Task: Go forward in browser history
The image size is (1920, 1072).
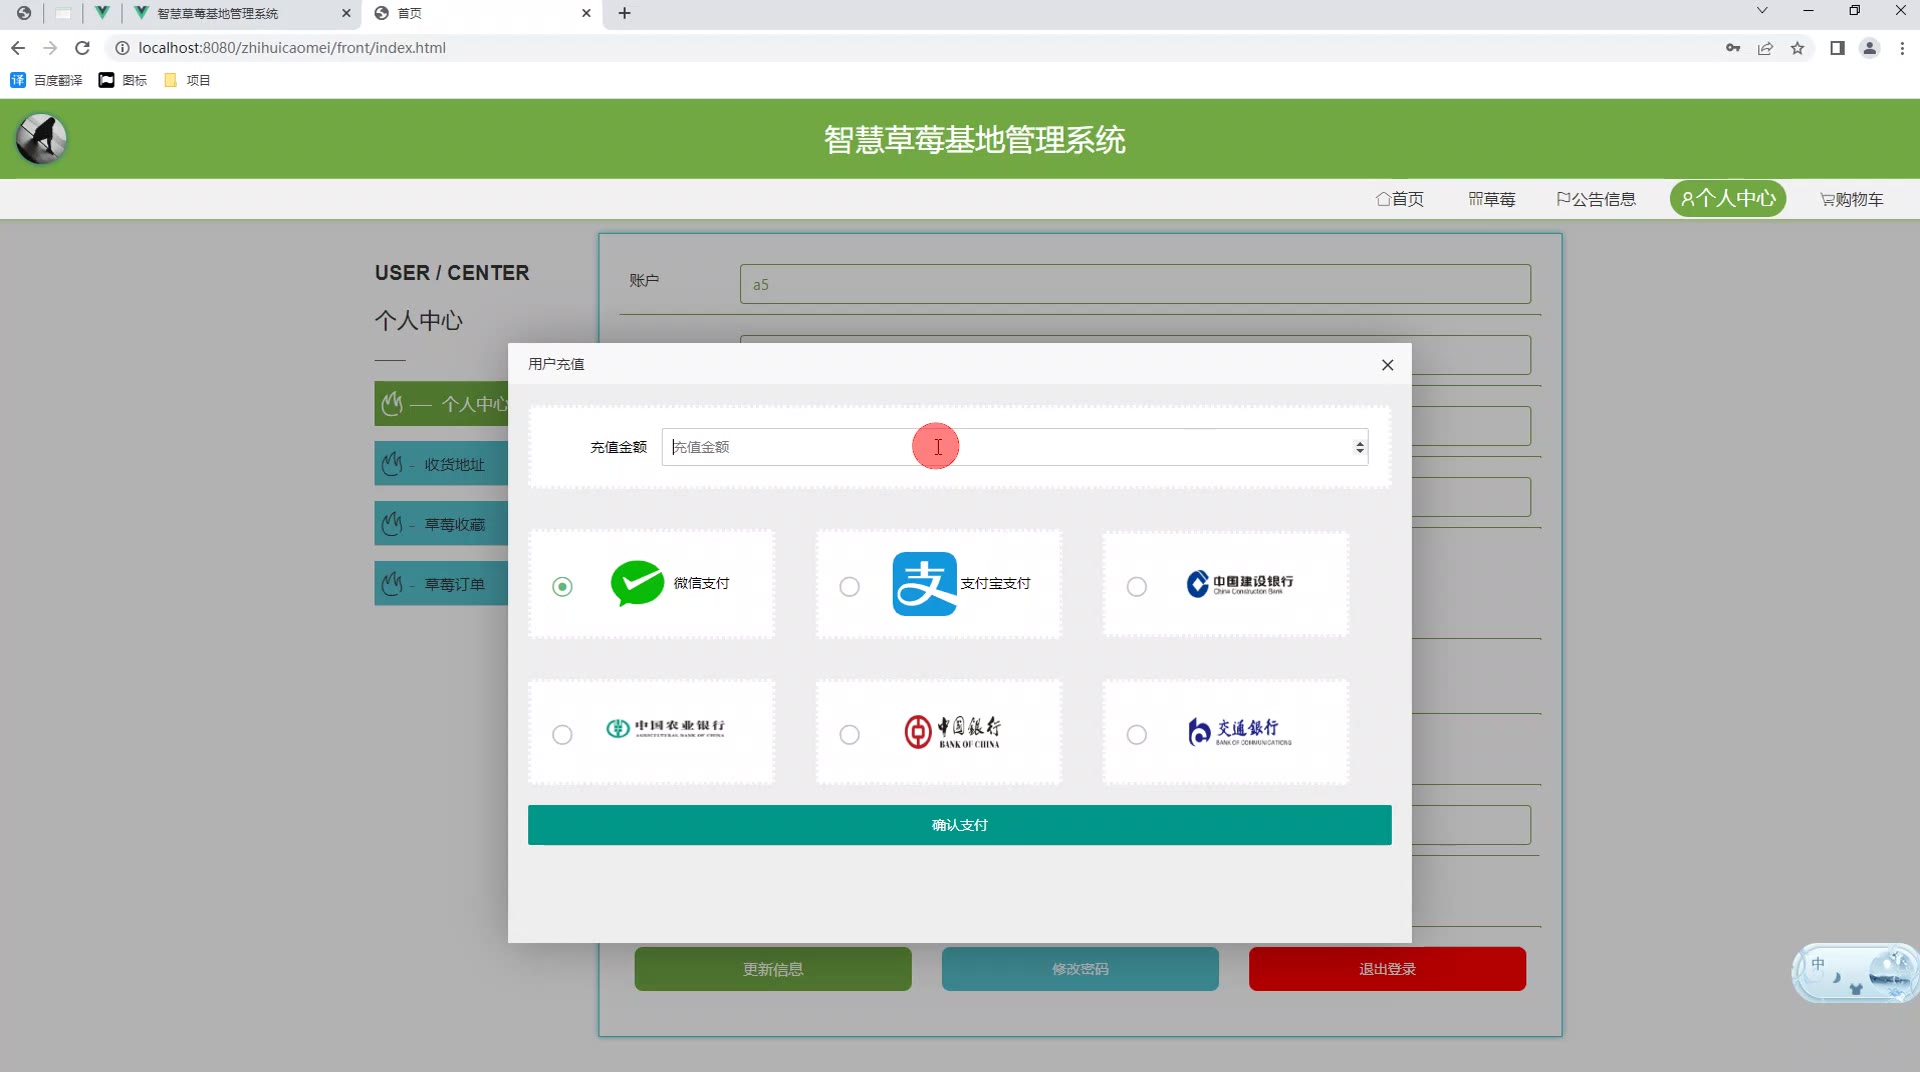Action: click(50, 48)
